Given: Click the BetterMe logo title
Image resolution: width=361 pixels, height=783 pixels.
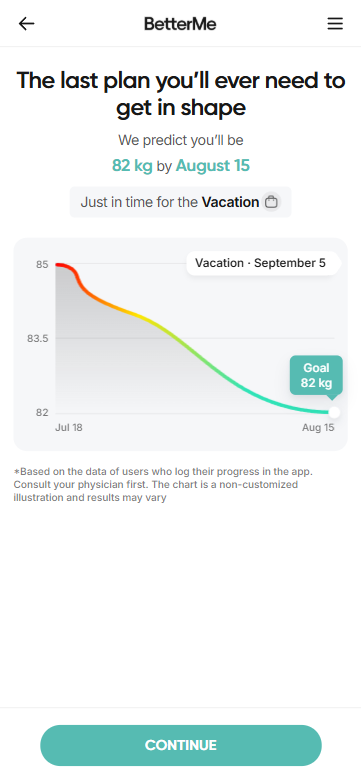Looking at the screenshot, I should point(180,23).
